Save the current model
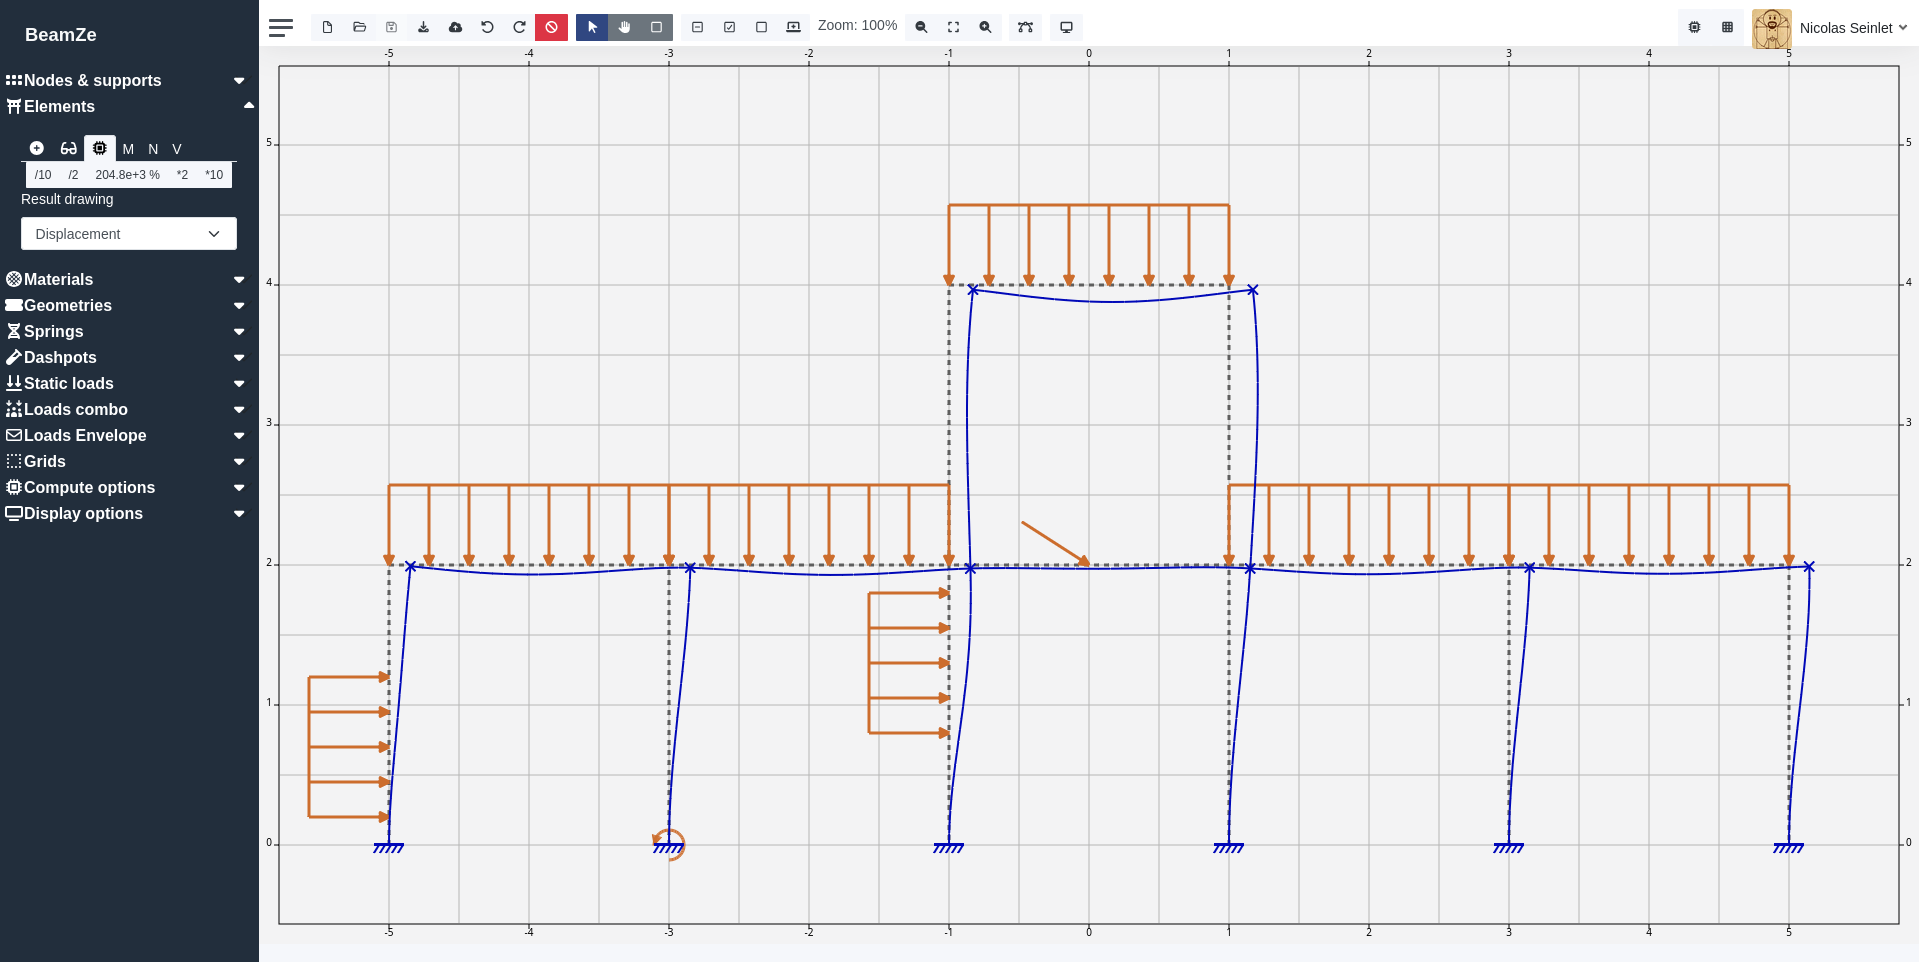 tap(392, 27)
